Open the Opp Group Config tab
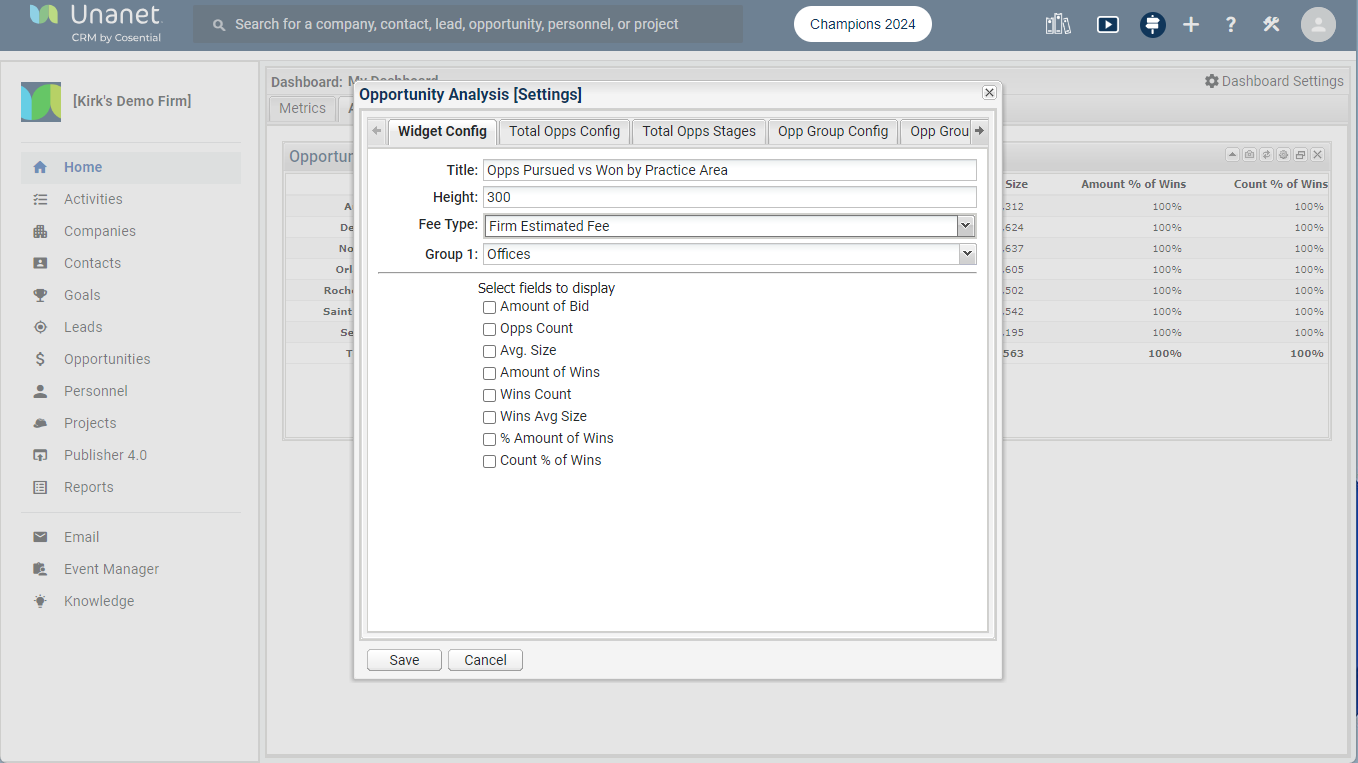The height and width of the screenshot is (763, 1358). click(832, 131)
